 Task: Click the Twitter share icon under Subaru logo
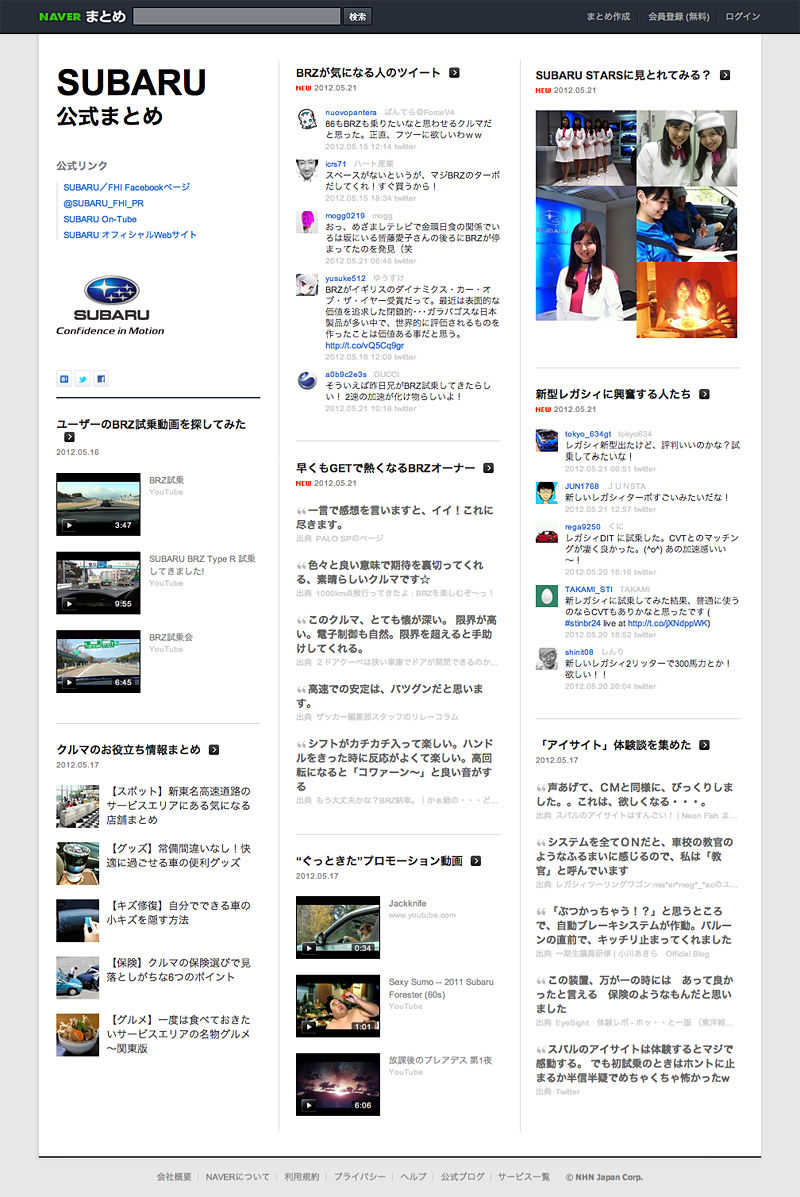(82, 379)
